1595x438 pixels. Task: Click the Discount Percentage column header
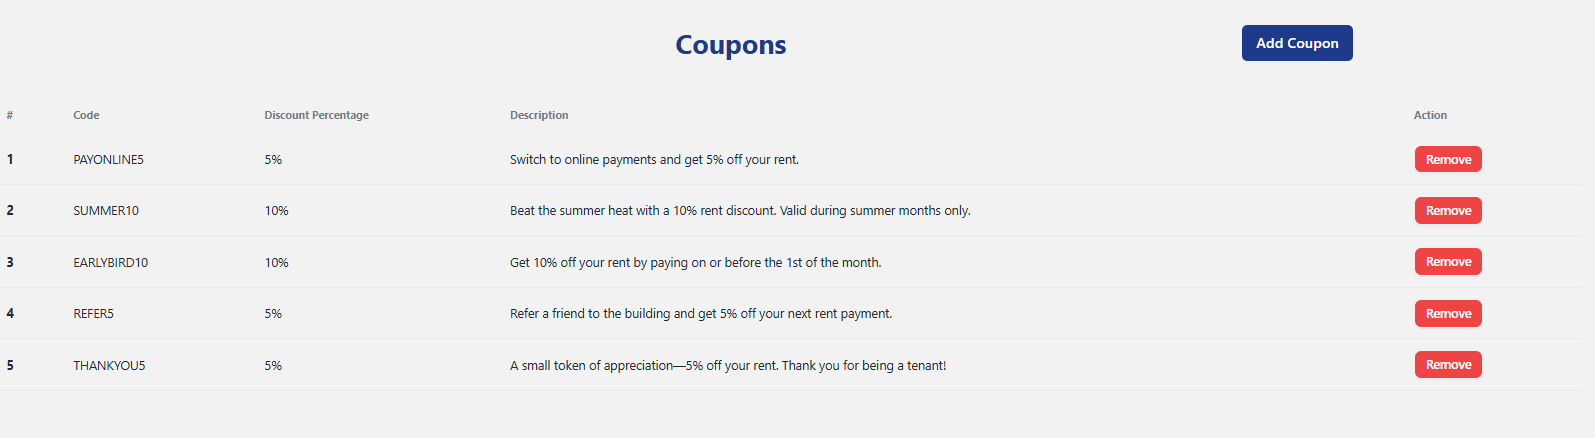tap(316, 115)
